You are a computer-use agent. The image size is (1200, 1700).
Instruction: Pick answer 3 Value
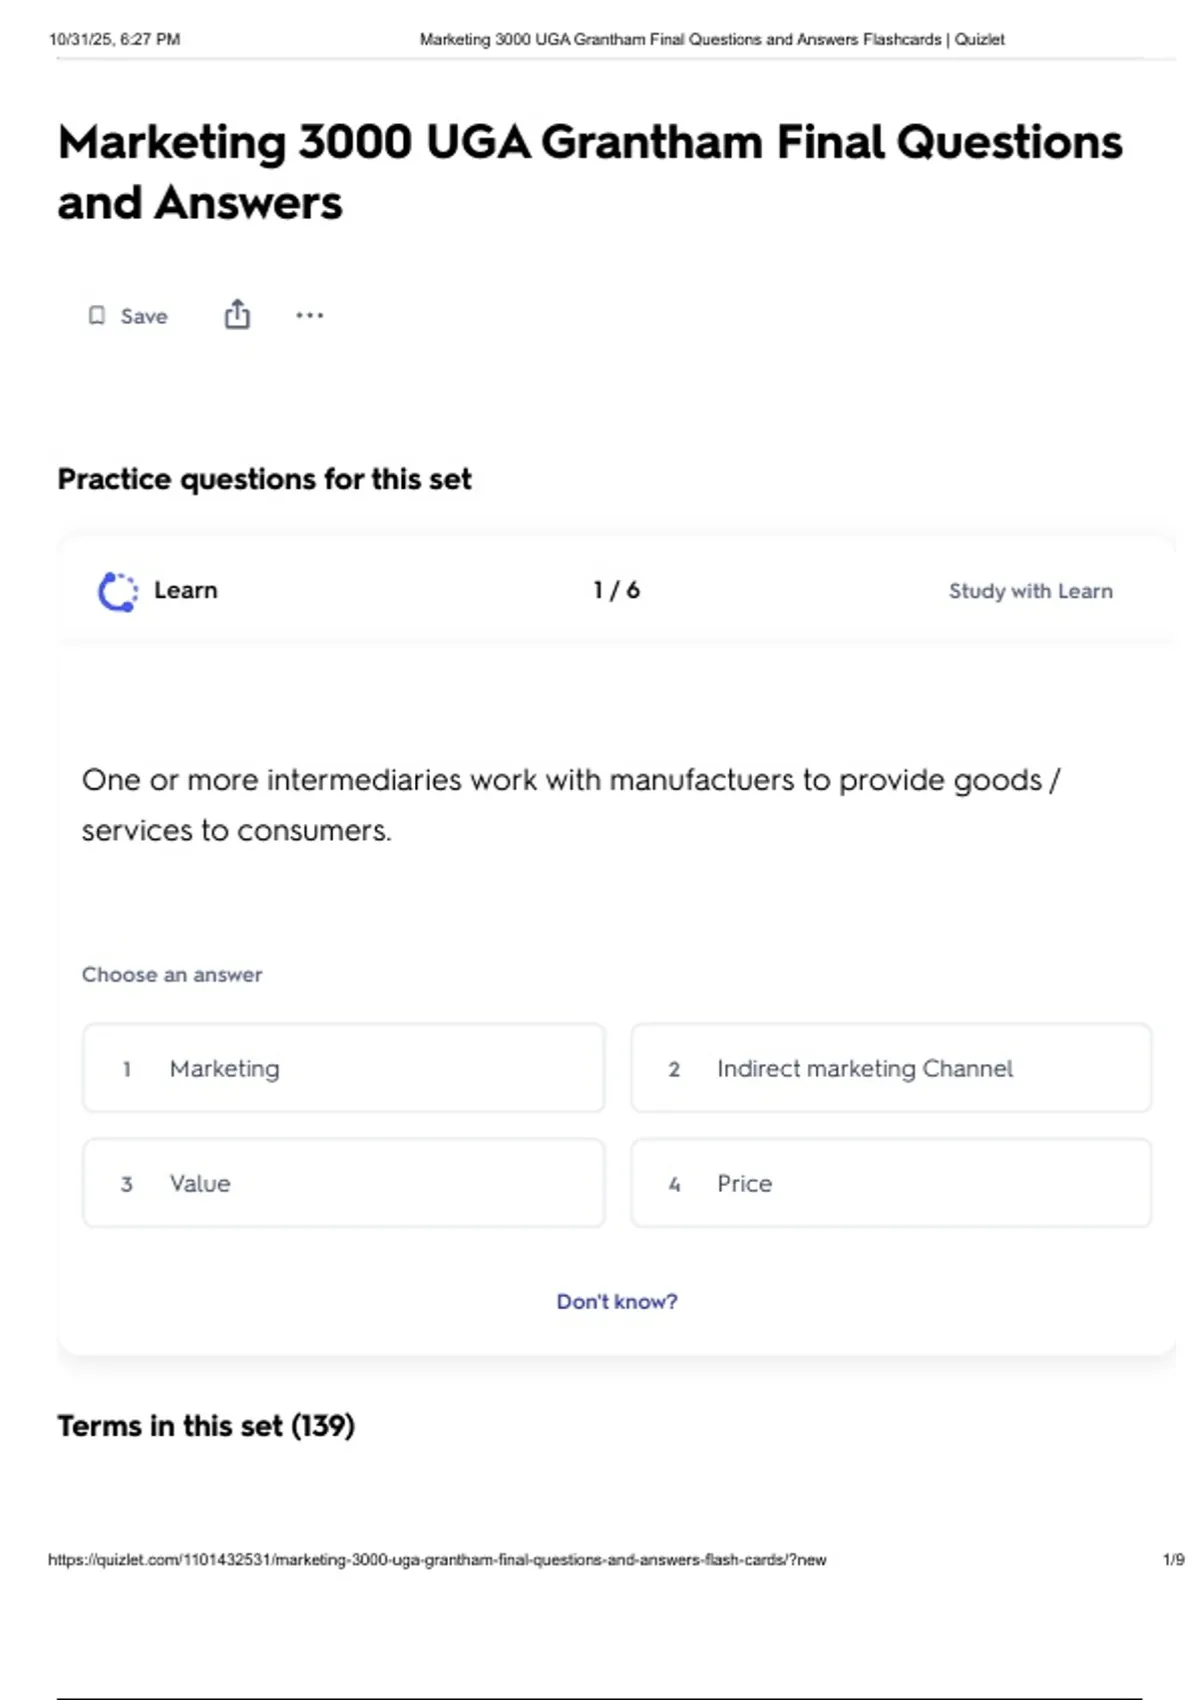click(x=344, y=1183)
